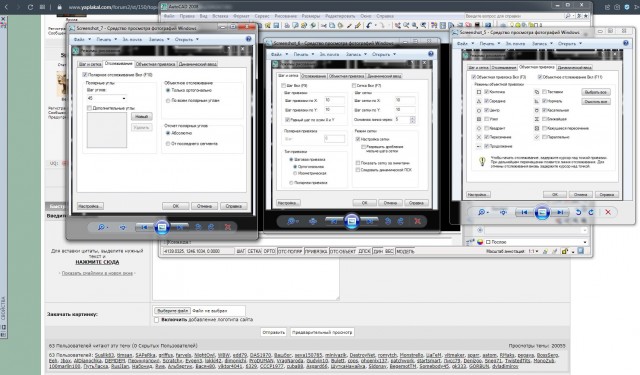
Task: Open Открыть dropdown in Screenshot_5 viewer
Action: coord(569,44)
